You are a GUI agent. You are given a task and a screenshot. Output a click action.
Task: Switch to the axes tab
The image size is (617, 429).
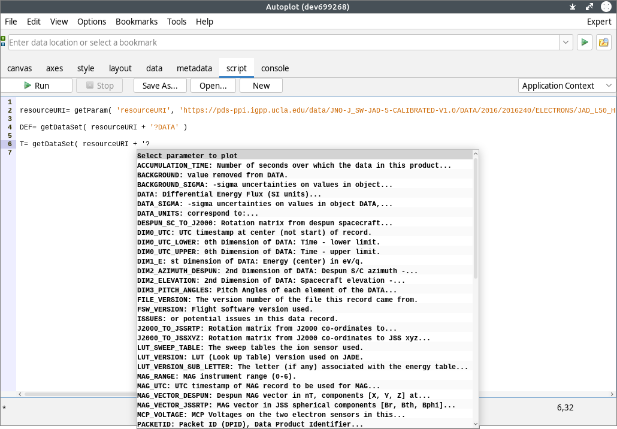point(54,68)
